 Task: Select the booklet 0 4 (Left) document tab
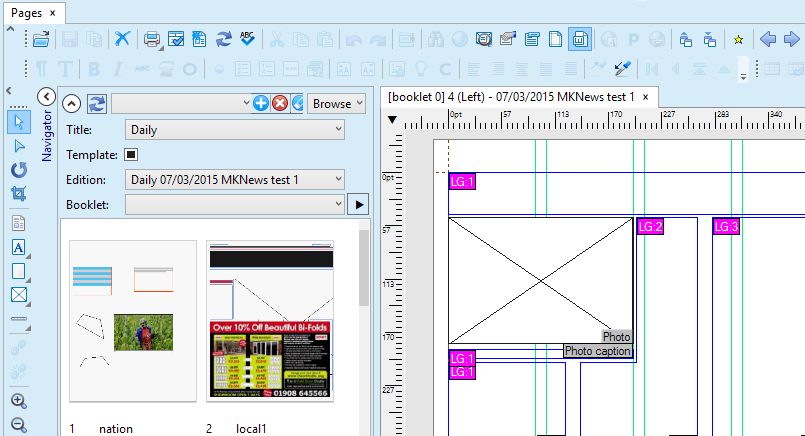click(x=511, y=97)
